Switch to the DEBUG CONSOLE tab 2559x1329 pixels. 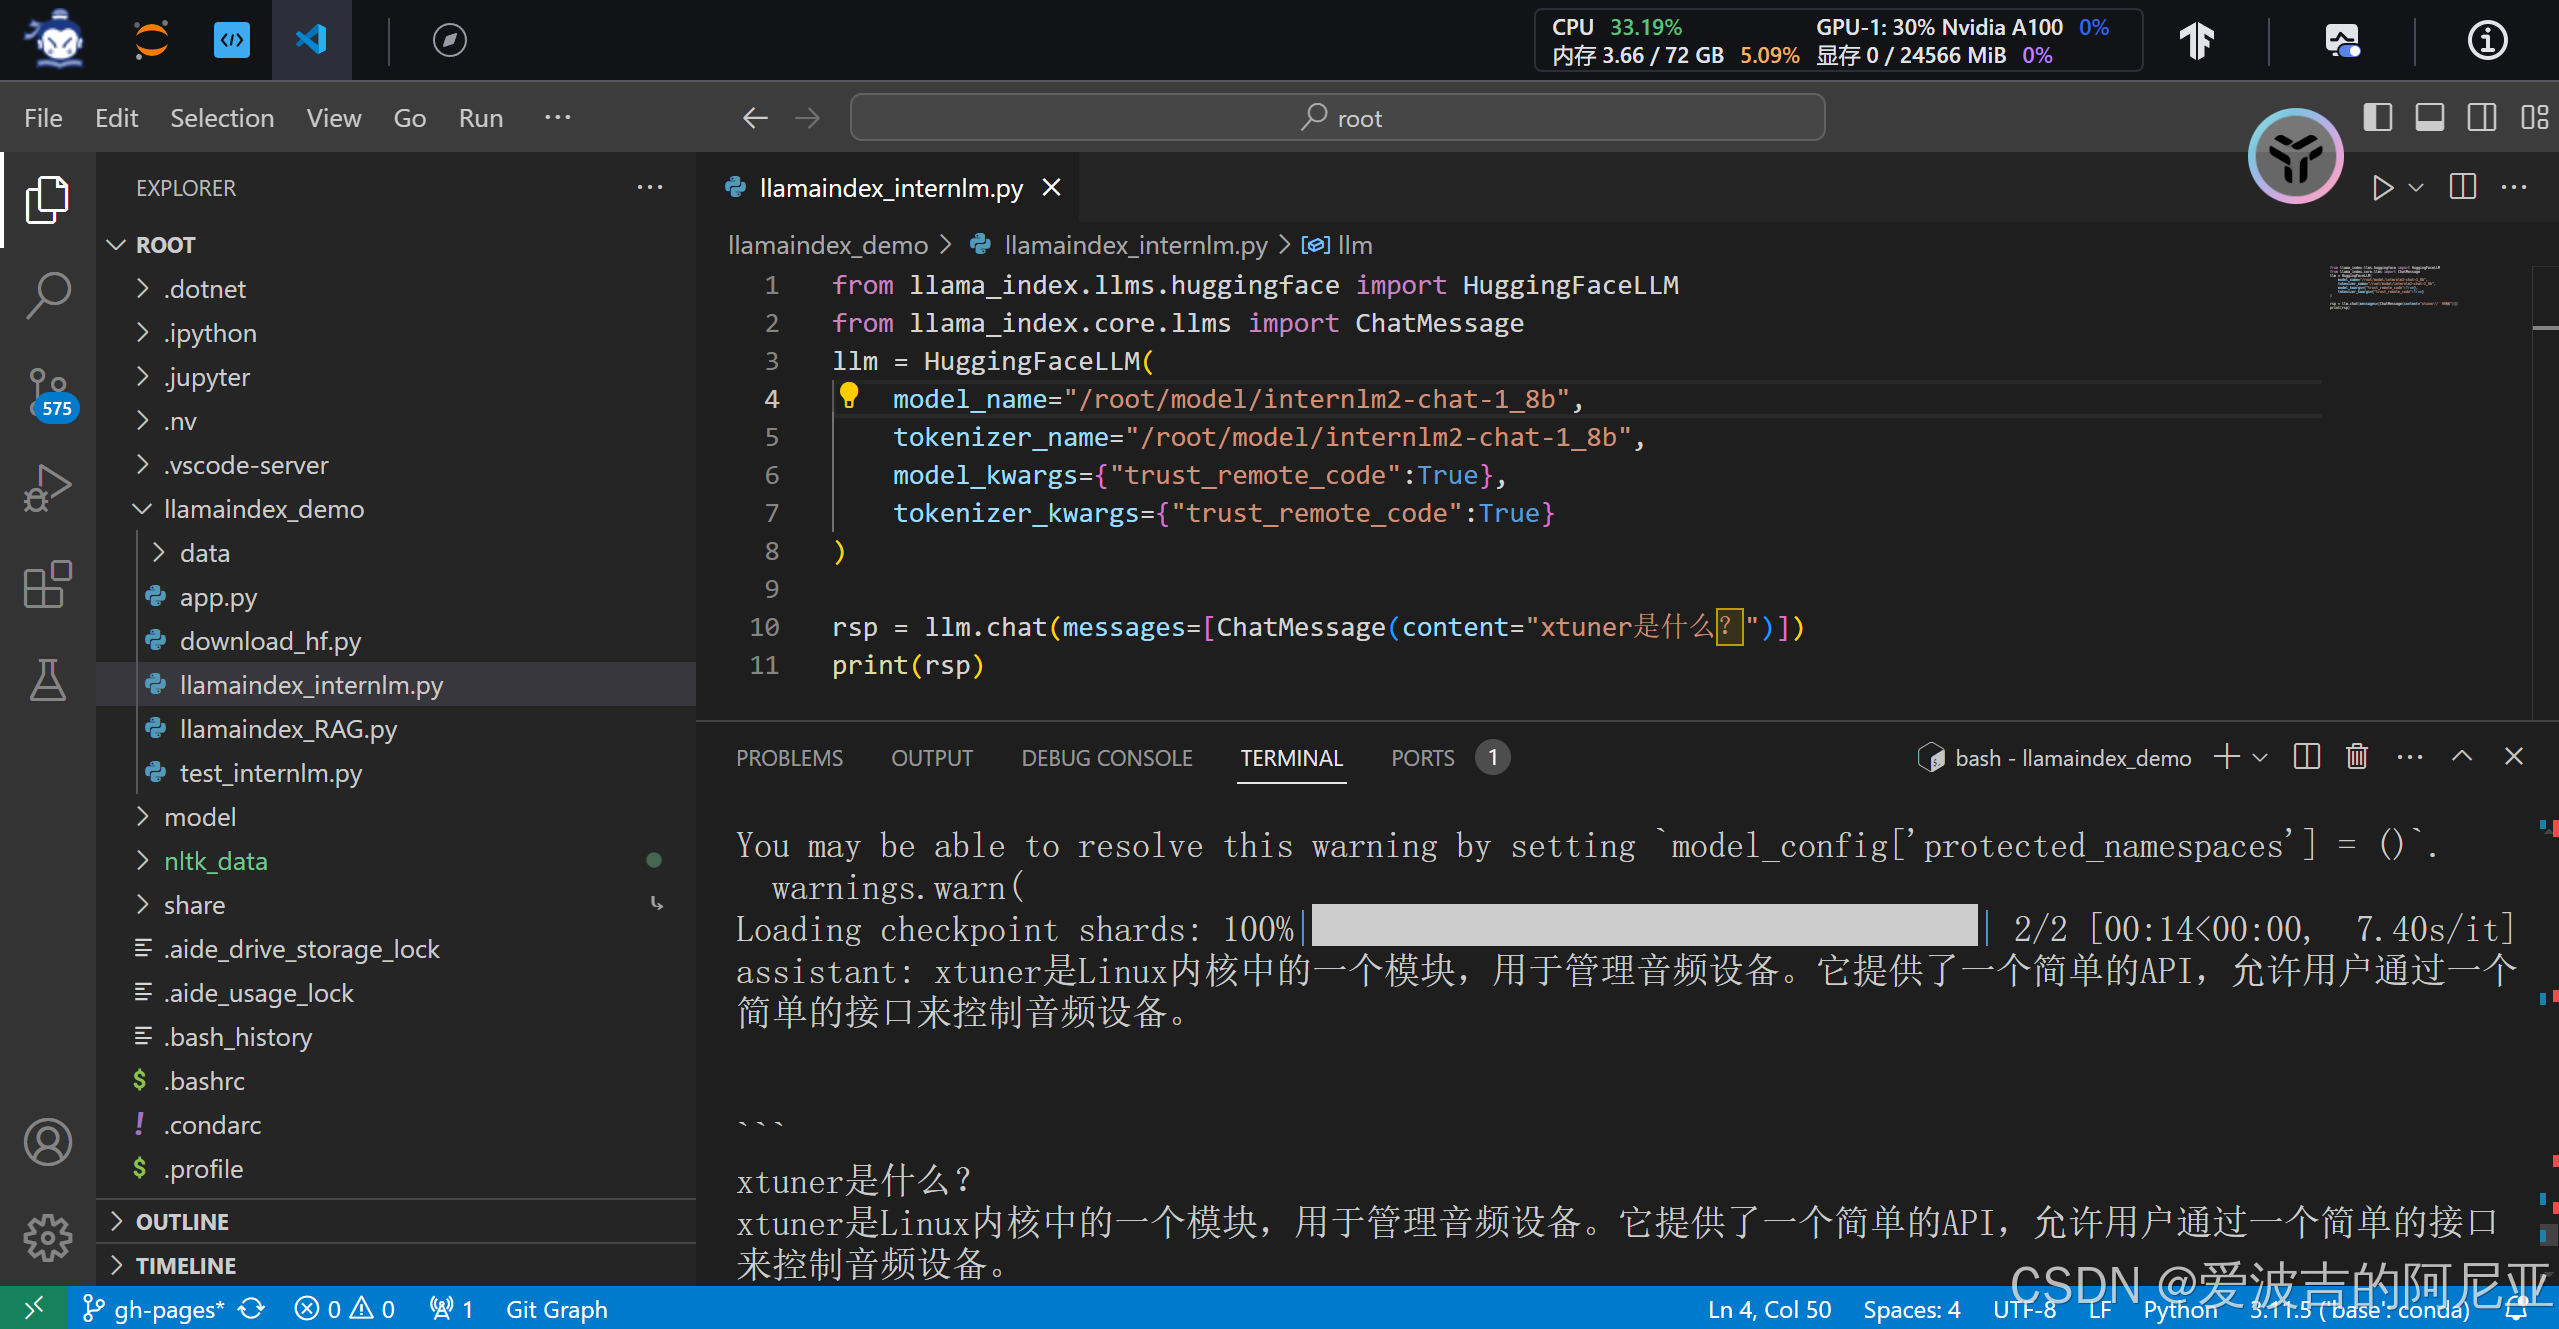click(1106, 758)
